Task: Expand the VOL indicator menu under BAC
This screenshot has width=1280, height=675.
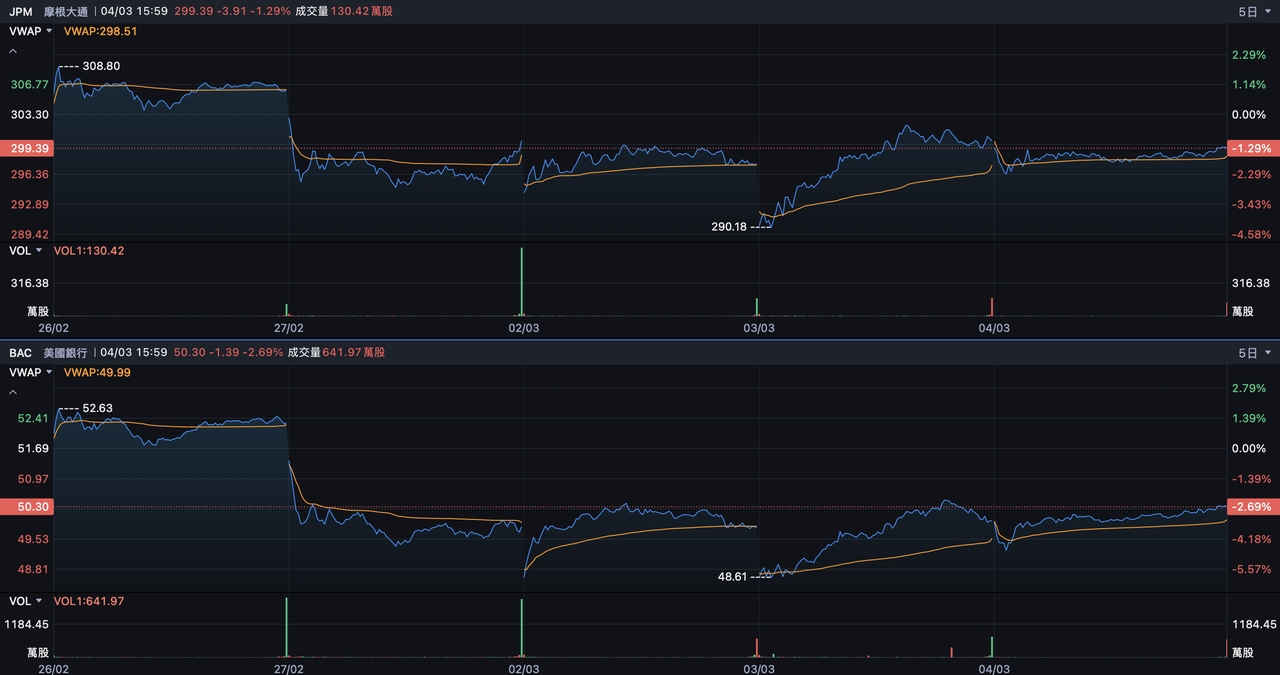Action: point(26,601)
